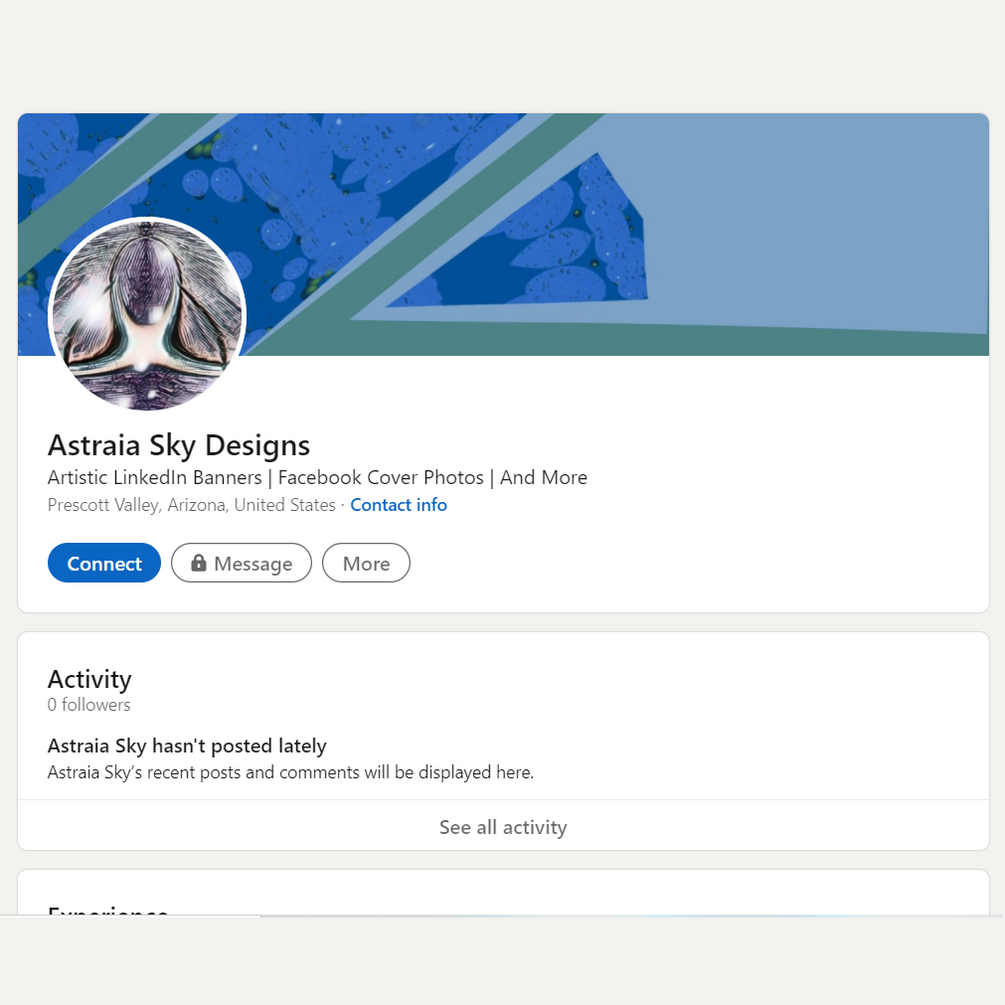
Task: Click the Prescott Valley, Arizona location text
Action: click(x=192, y=505)
